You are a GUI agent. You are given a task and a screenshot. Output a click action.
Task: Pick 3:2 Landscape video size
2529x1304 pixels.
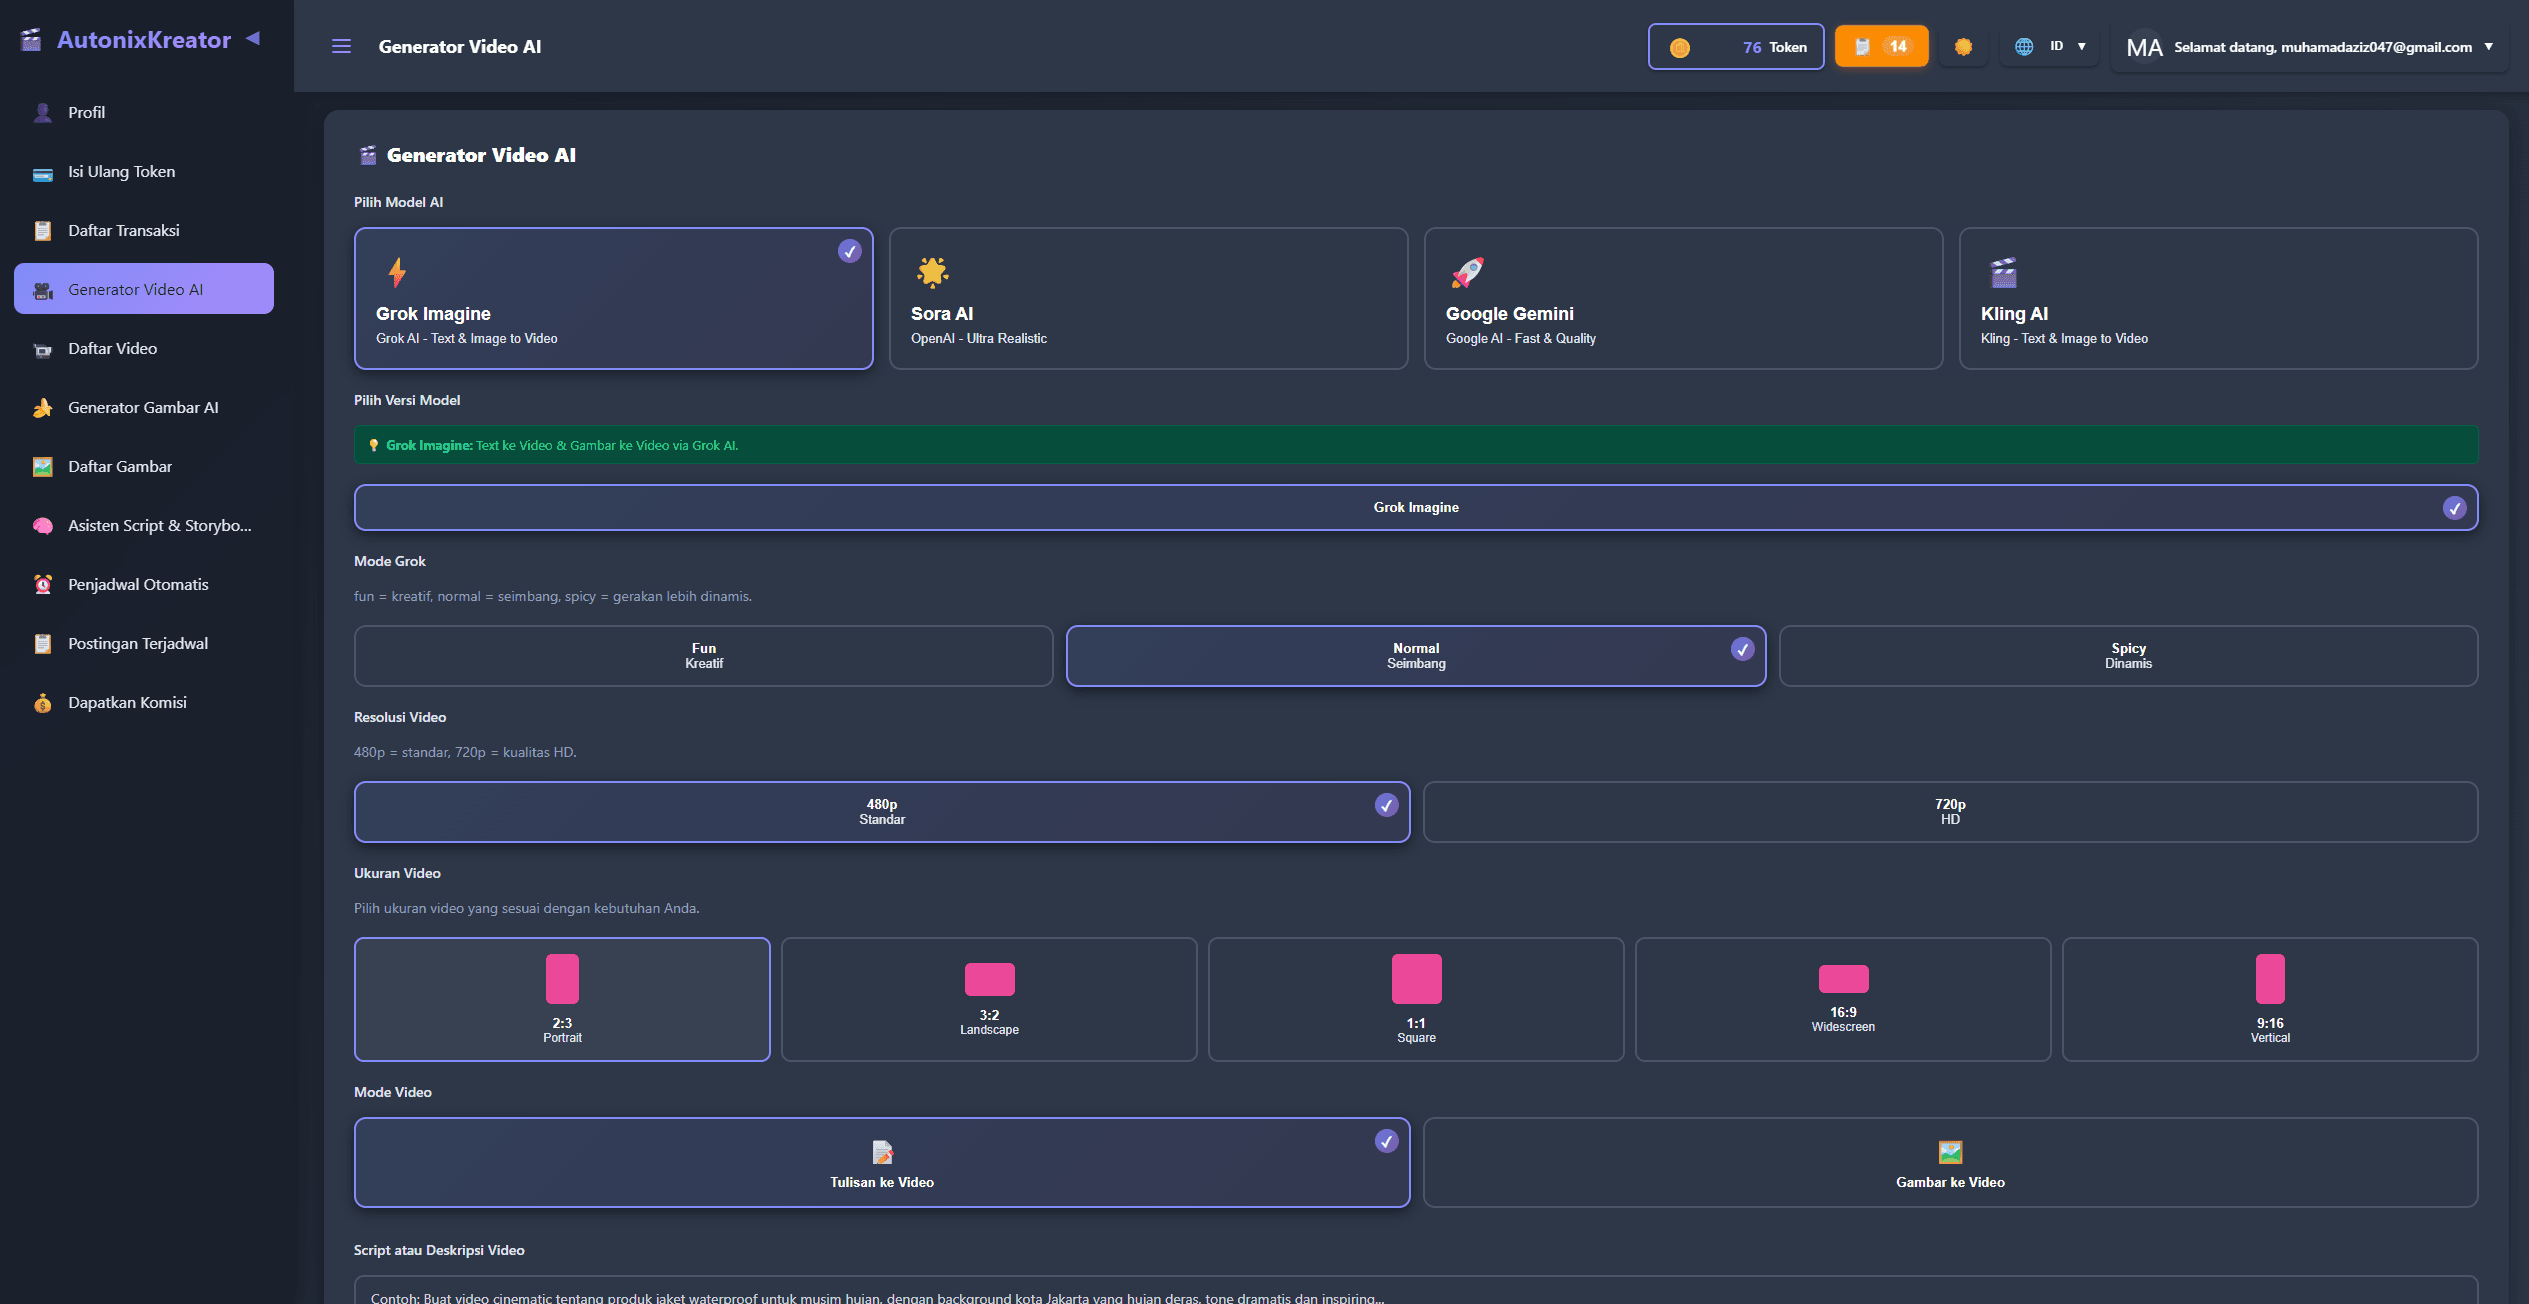[989, 999]
